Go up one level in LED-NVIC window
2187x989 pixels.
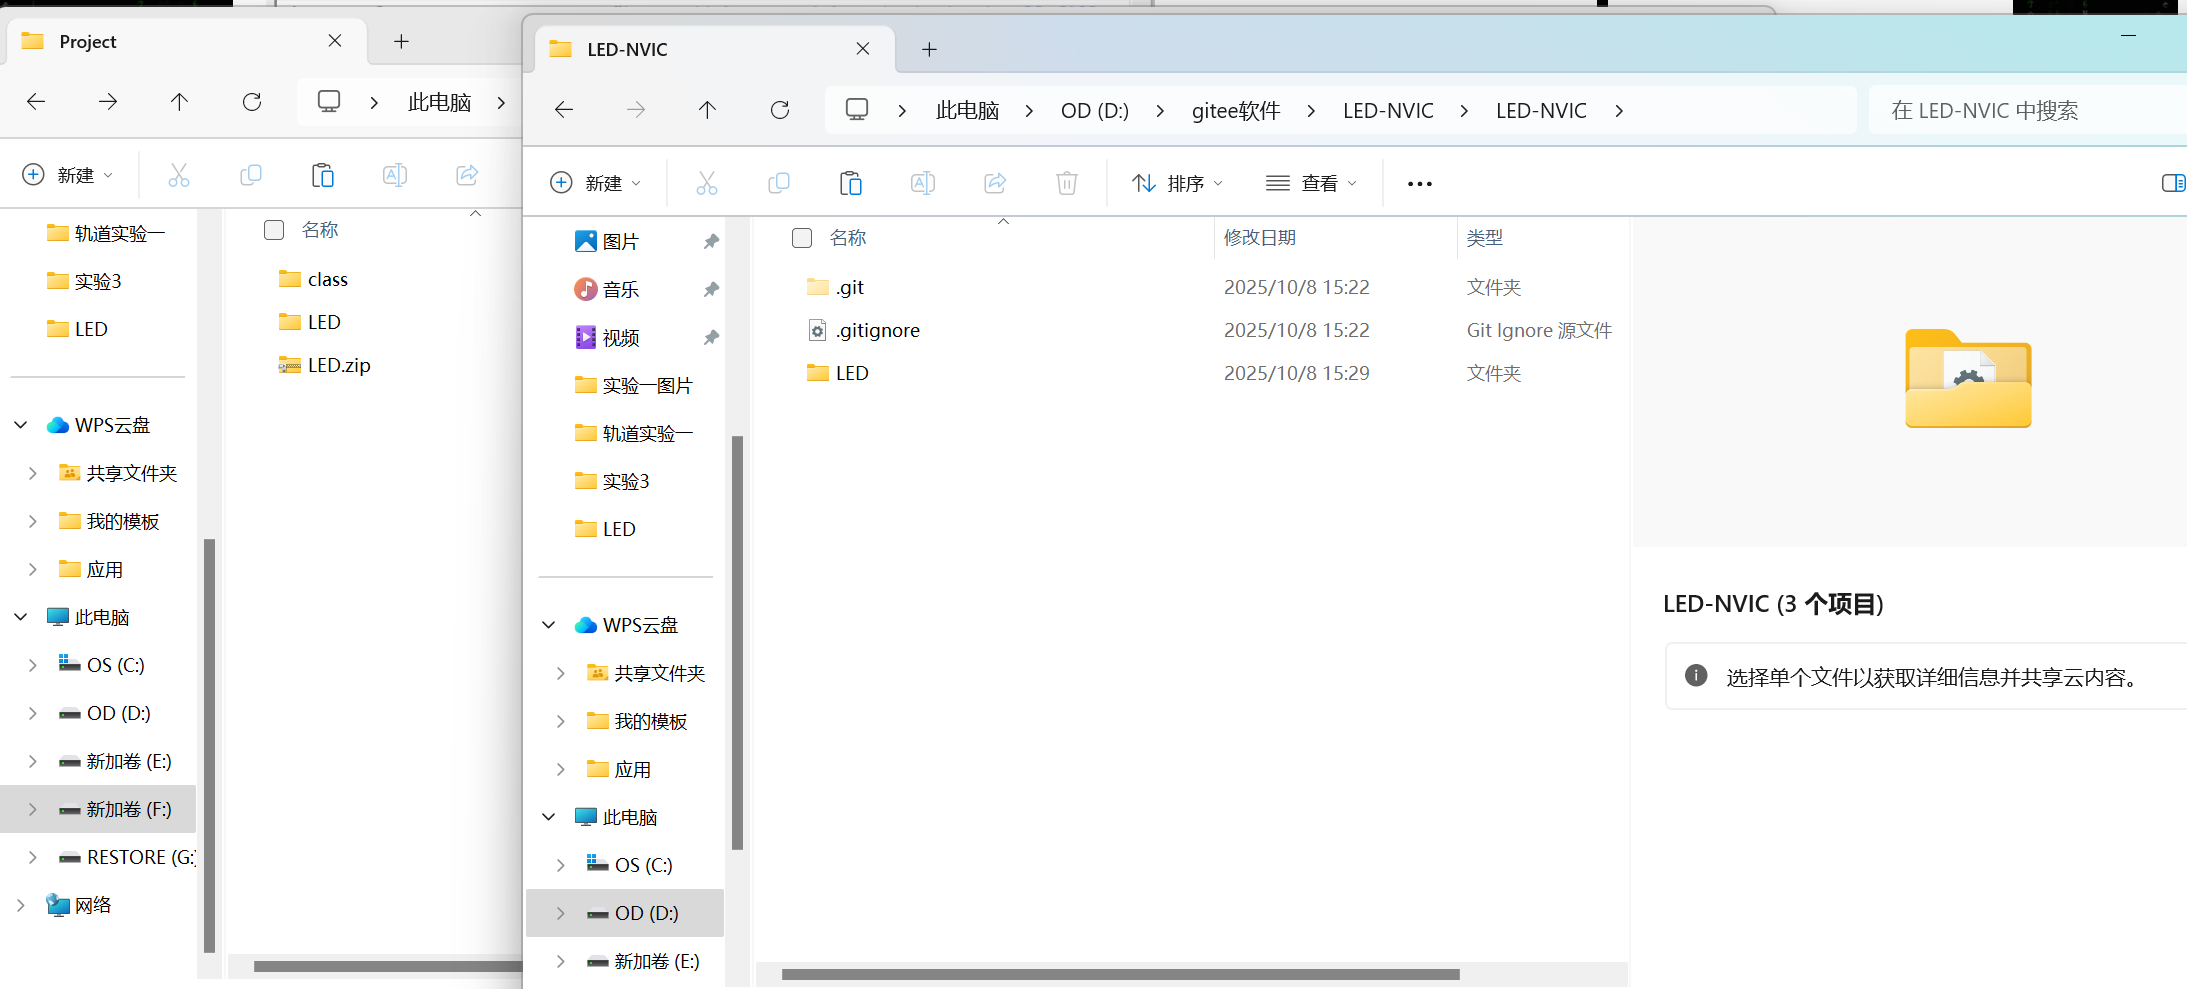coord(707,110)
